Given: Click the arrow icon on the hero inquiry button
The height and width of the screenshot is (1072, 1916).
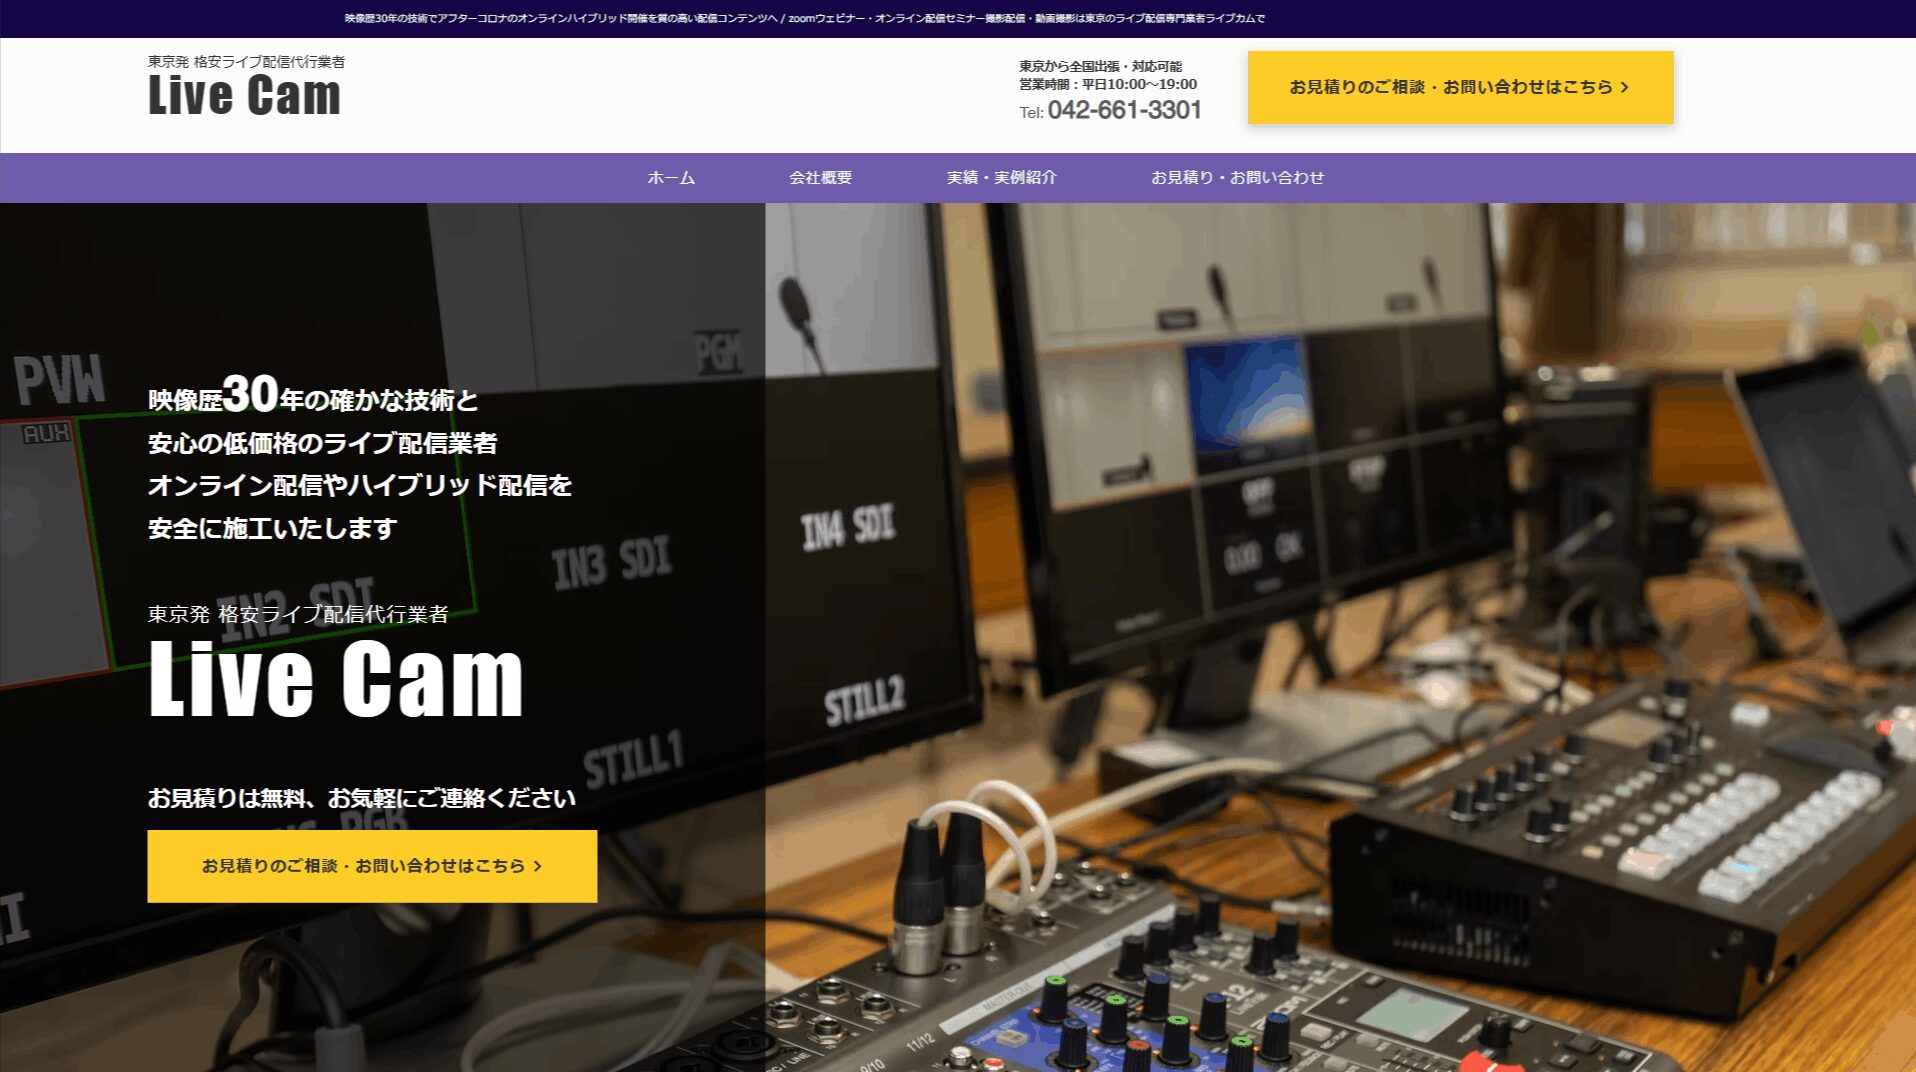Looking at the screenshot, I should tap(538, 866).
